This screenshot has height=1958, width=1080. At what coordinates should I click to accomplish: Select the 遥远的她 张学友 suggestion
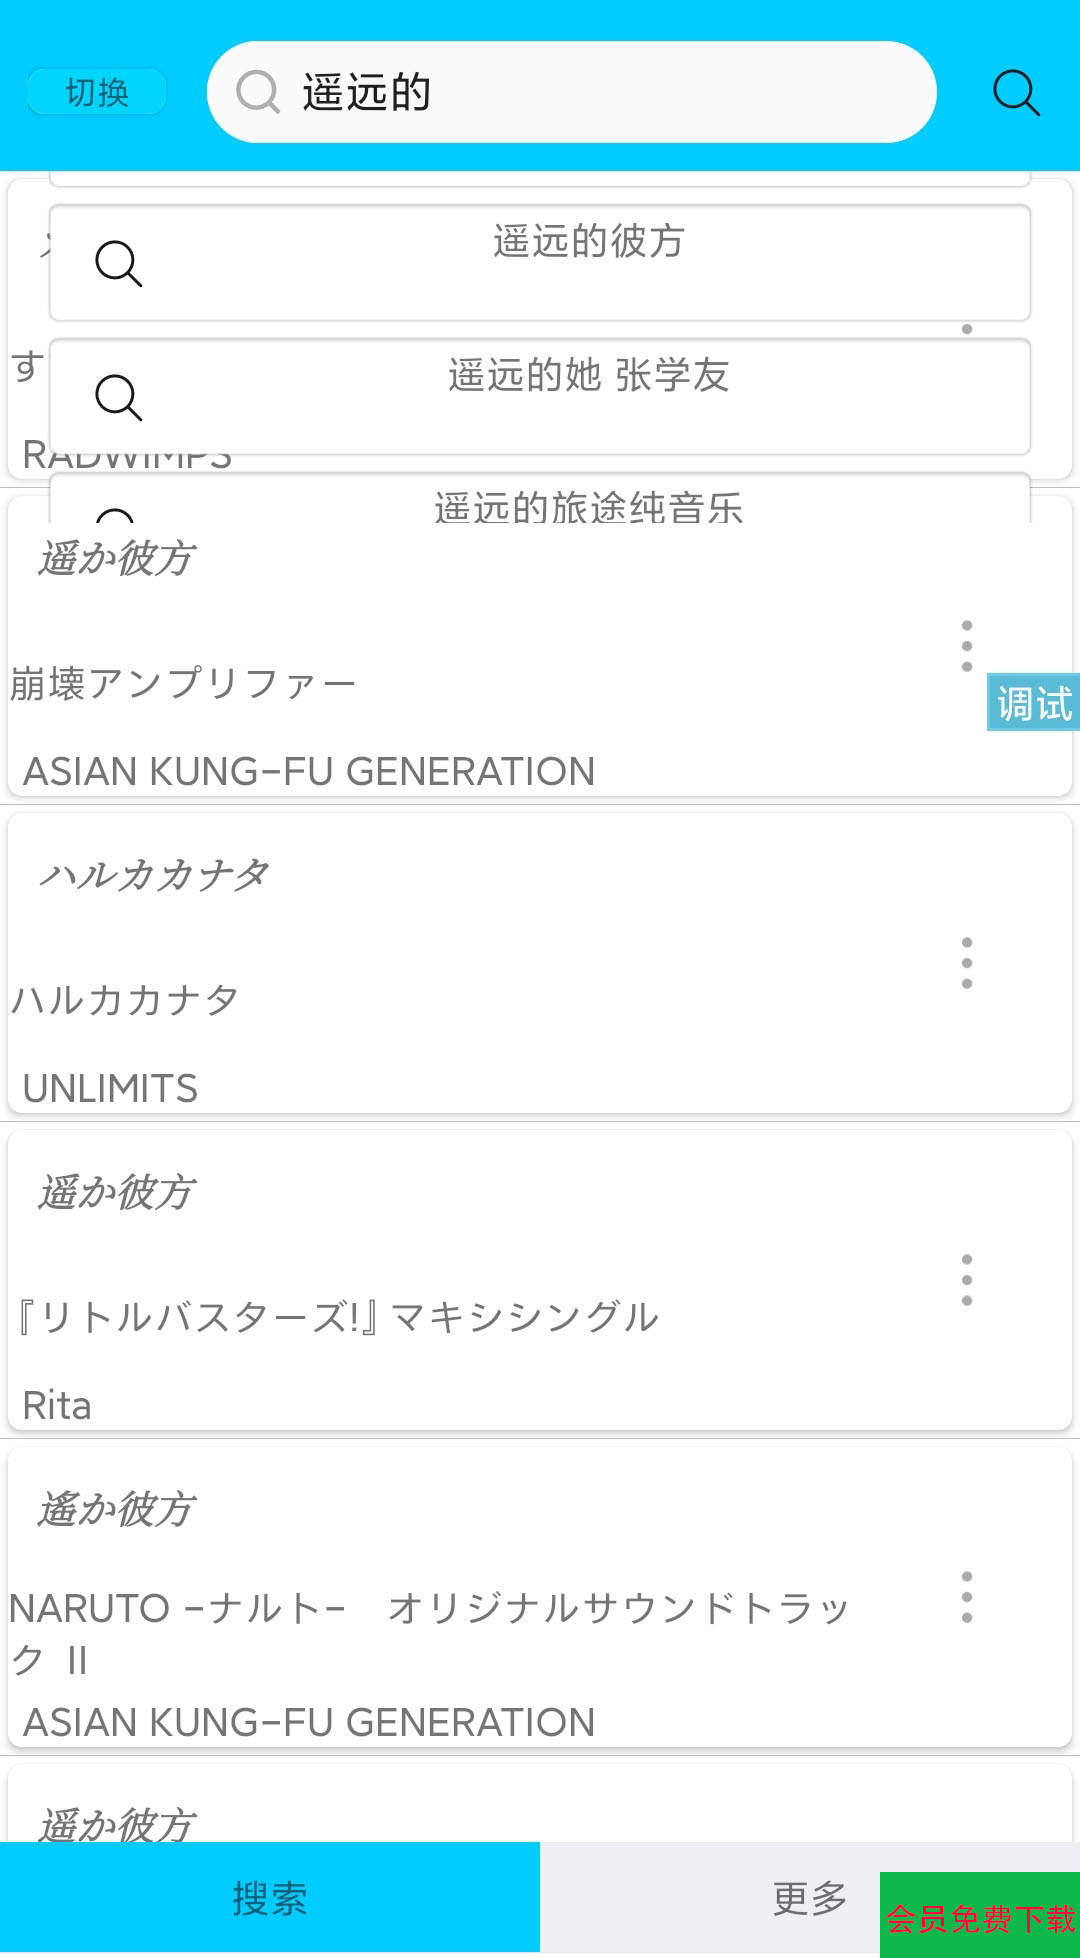tap(588, 377)
